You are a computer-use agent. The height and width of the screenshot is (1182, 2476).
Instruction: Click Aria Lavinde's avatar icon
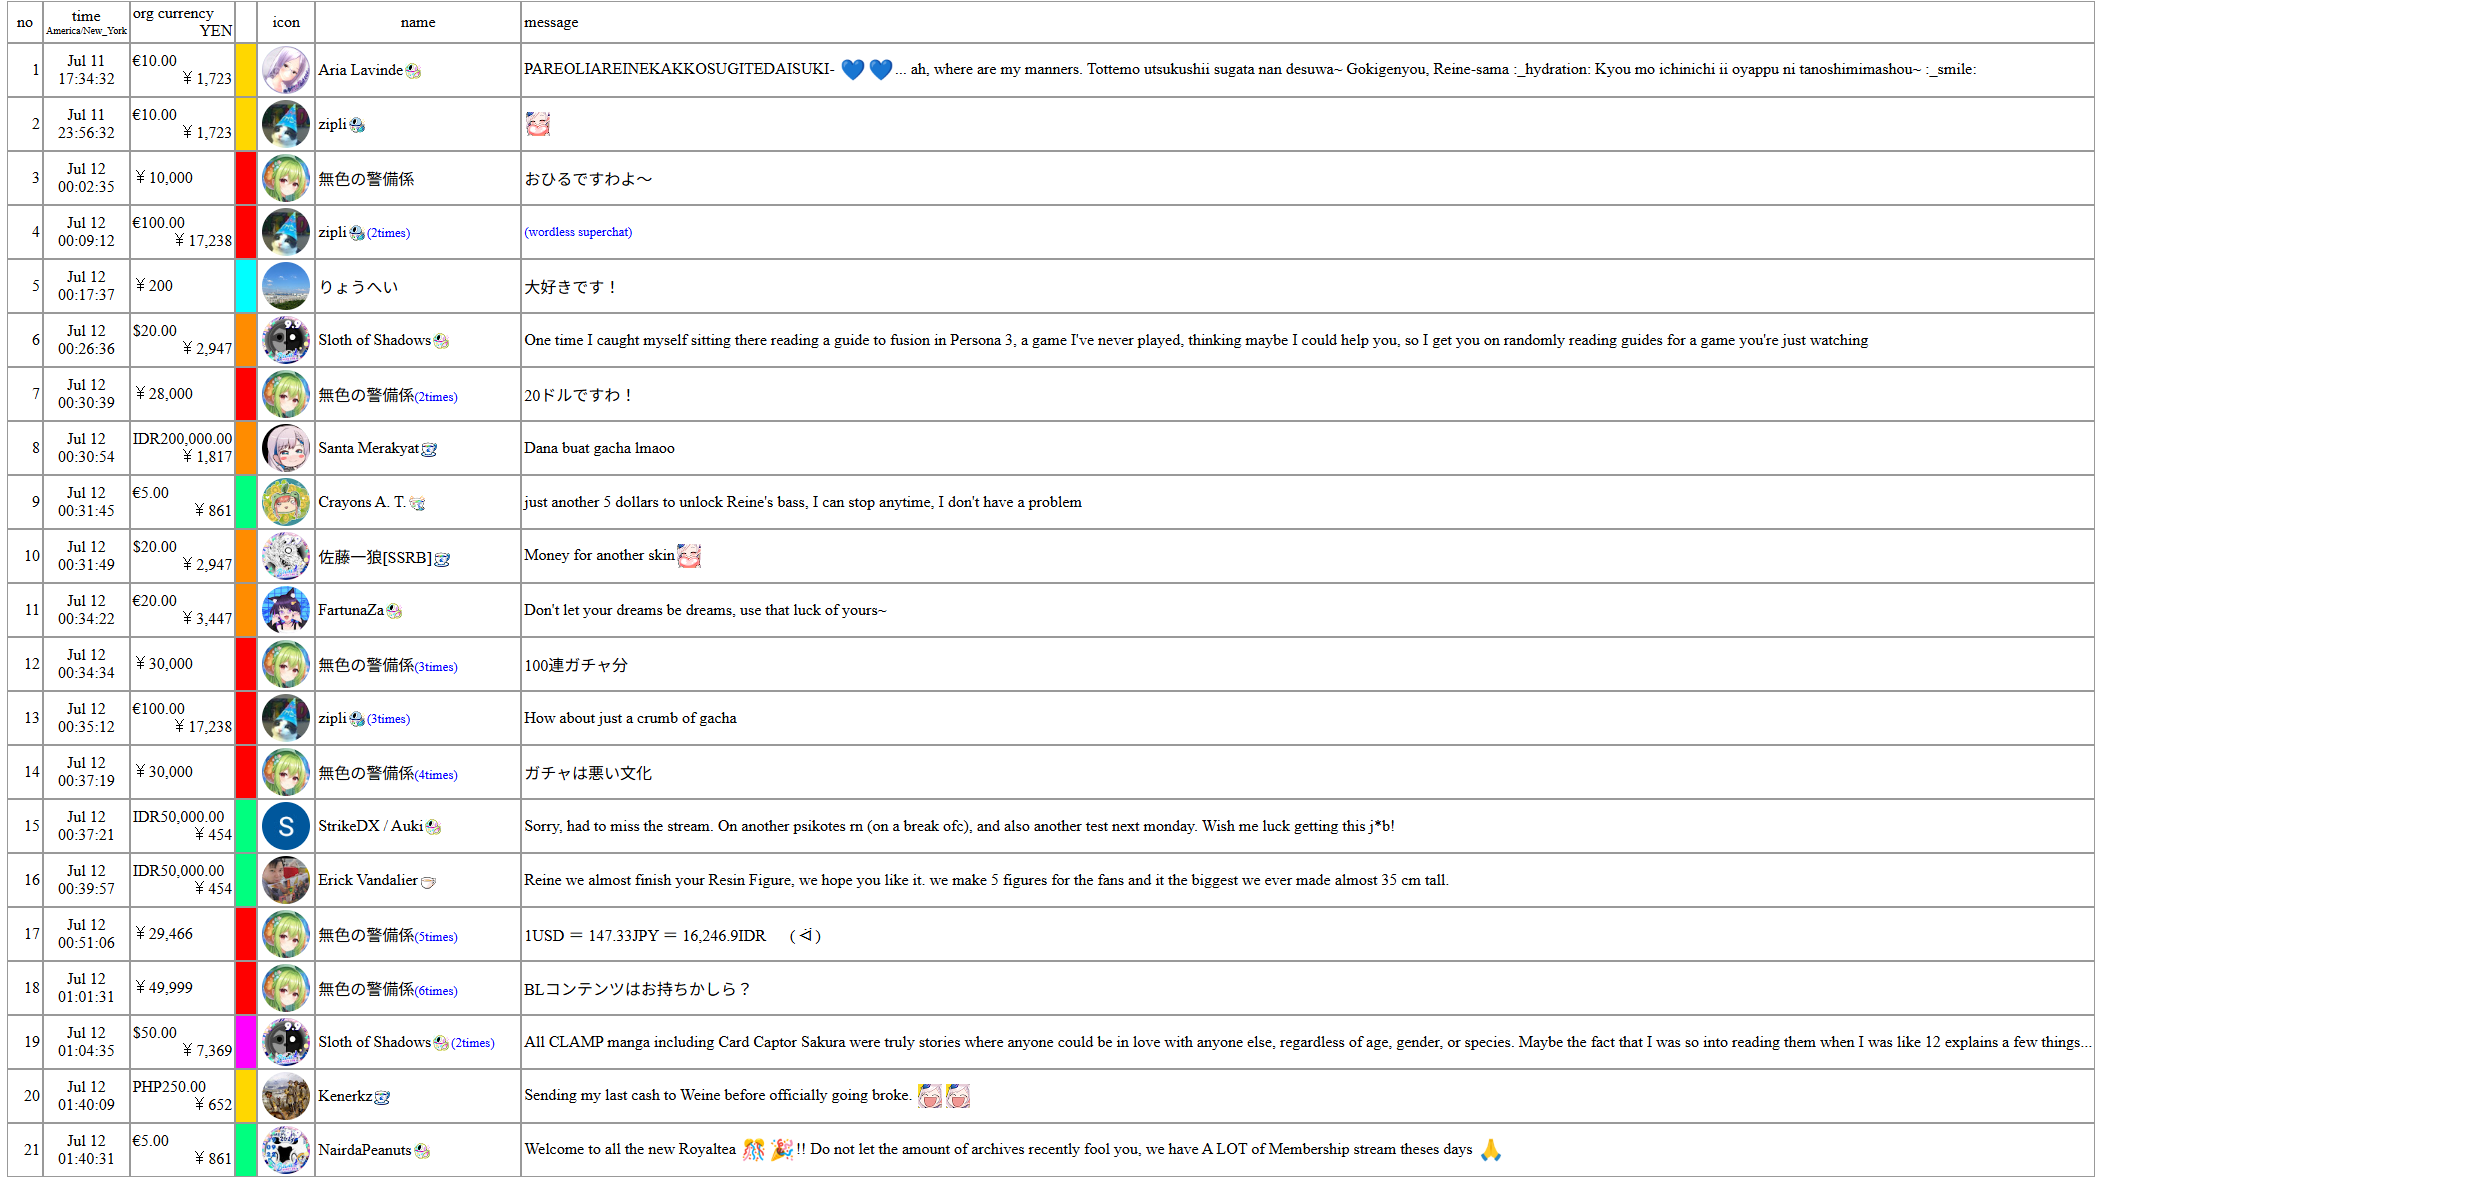(286, 70)
